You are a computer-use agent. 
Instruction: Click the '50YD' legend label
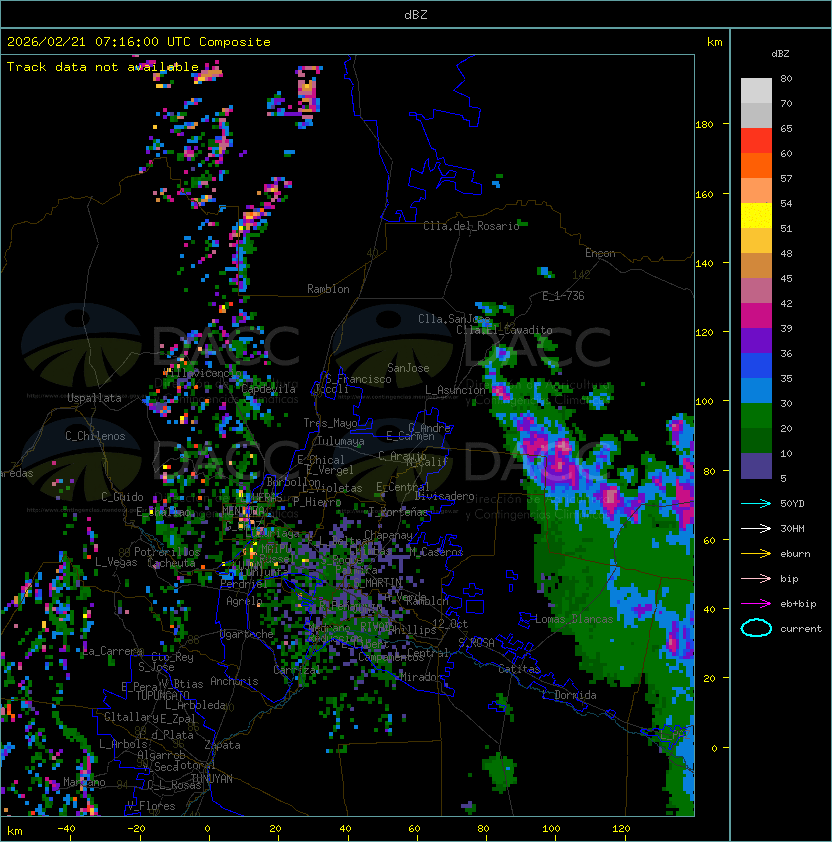[x=792, y=503]
